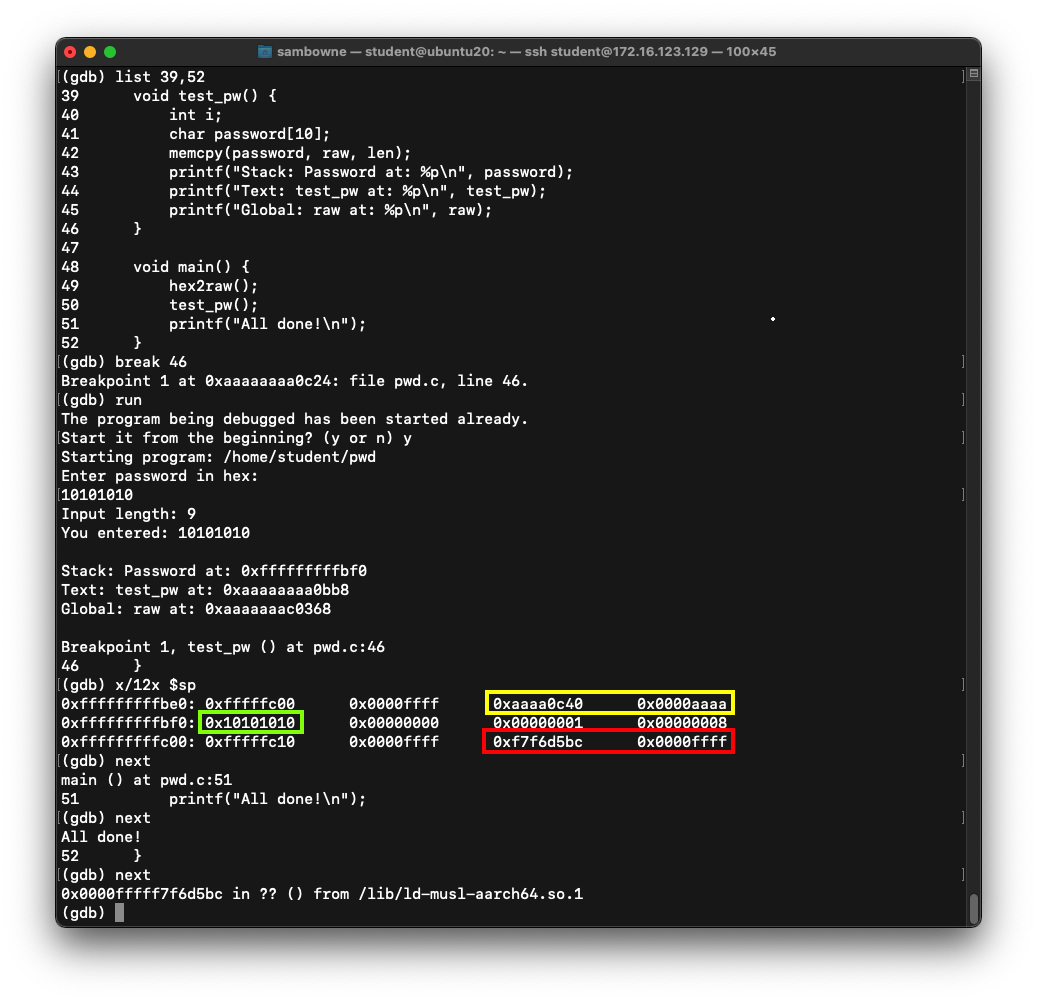Click memory value 0xf7f6d5bc
Screen dimensions: 1037x1001
pyautogui.click(x=538, y=742)
